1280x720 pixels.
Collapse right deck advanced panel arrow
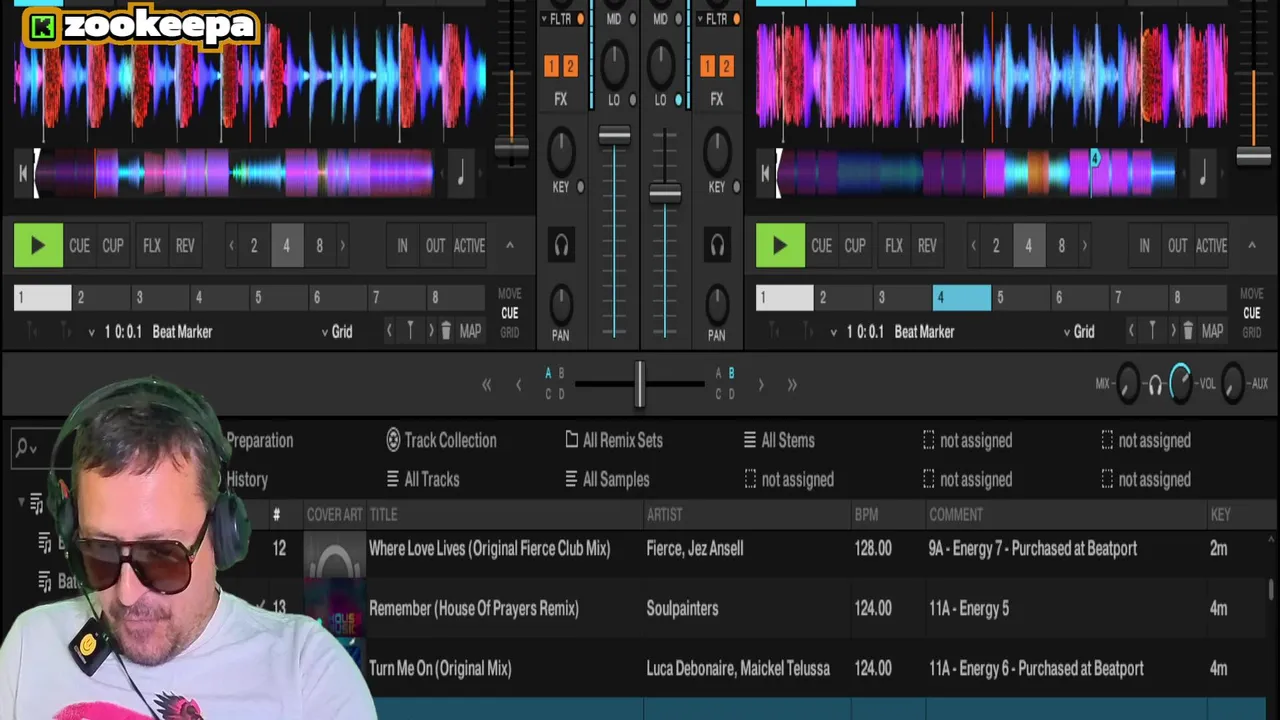coord(1251,246)
